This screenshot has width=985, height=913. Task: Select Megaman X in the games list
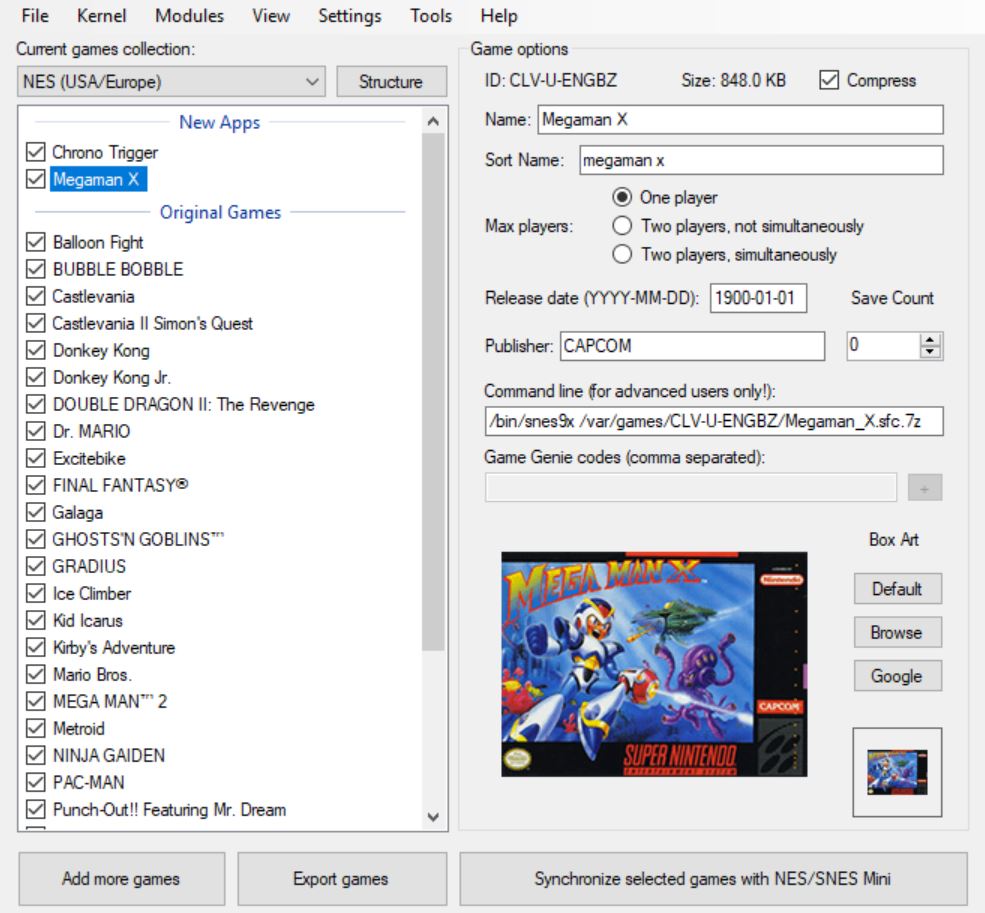click(98, 179)
